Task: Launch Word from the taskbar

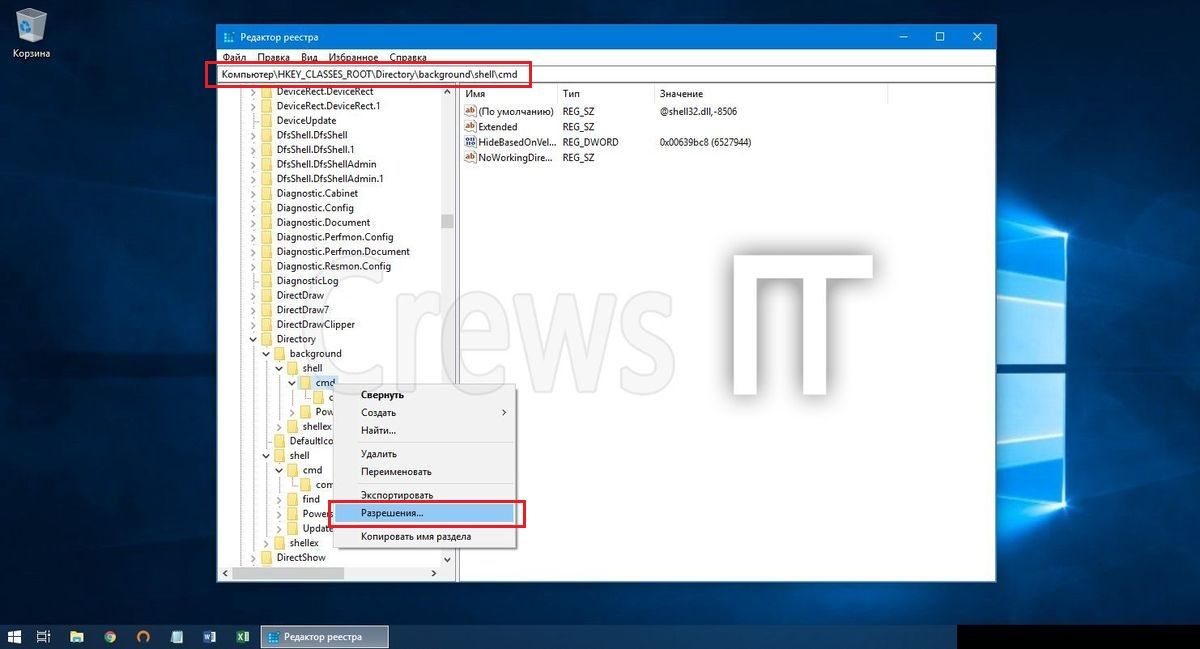Action: click(x=209, y=636)
